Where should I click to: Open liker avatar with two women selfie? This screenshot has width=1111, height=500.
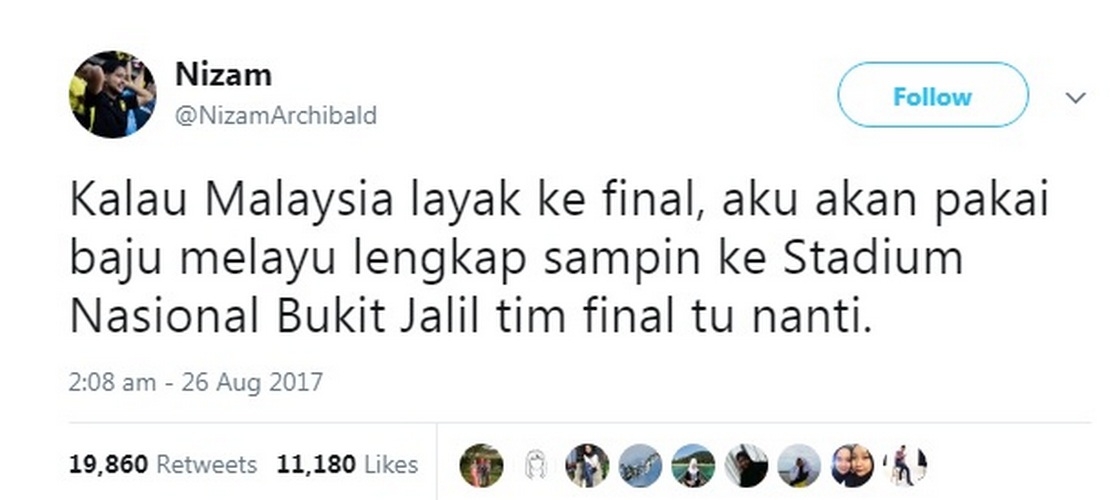[x=853, y=465]
